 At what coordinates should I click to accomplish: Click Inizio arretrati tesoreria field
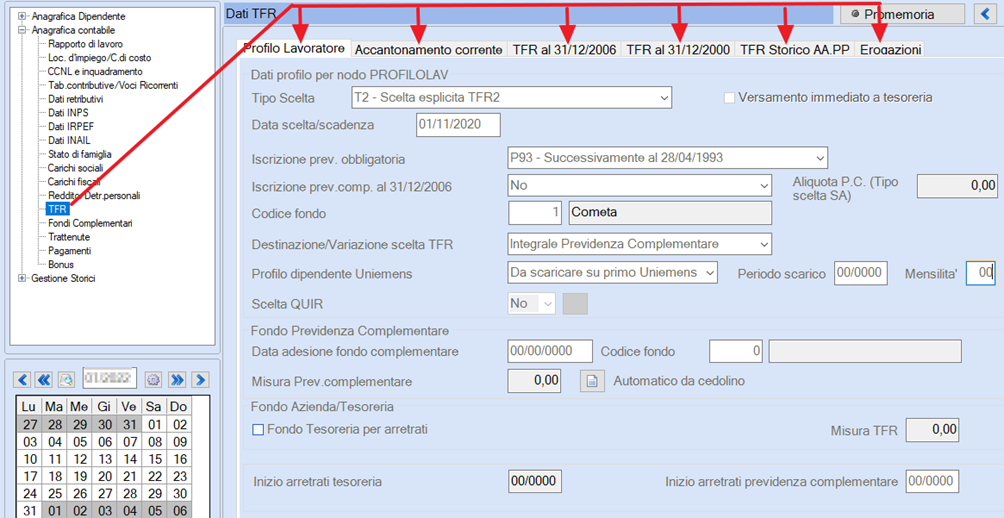coord(535,482)
